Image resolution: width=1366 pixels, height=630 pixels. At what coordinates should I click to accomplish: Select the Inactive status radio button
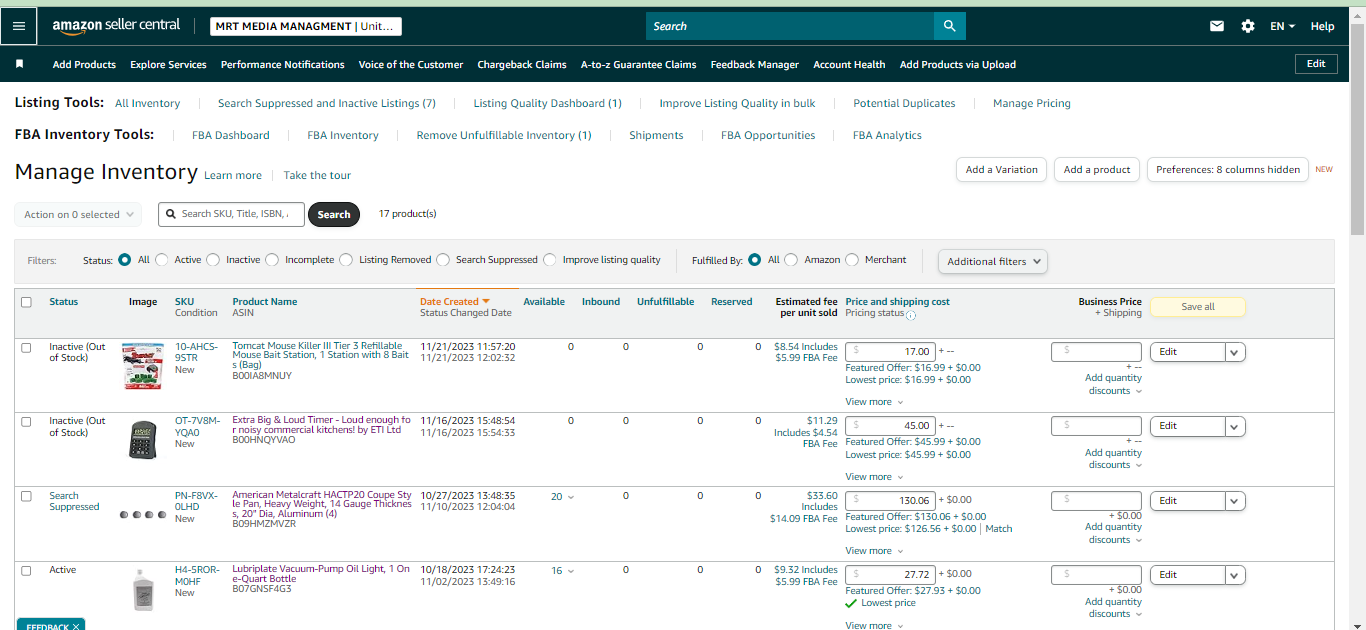coord(213,260)
